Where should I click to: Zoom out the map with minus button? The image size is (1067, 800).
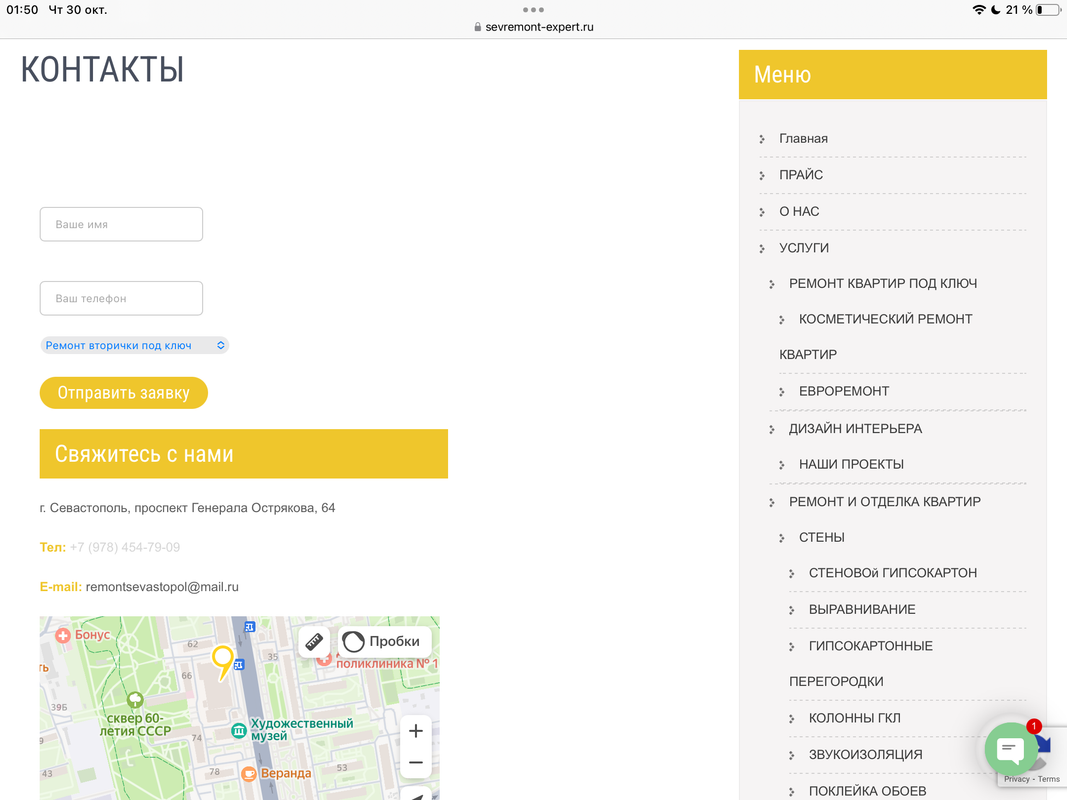click(x=416, y=763)
